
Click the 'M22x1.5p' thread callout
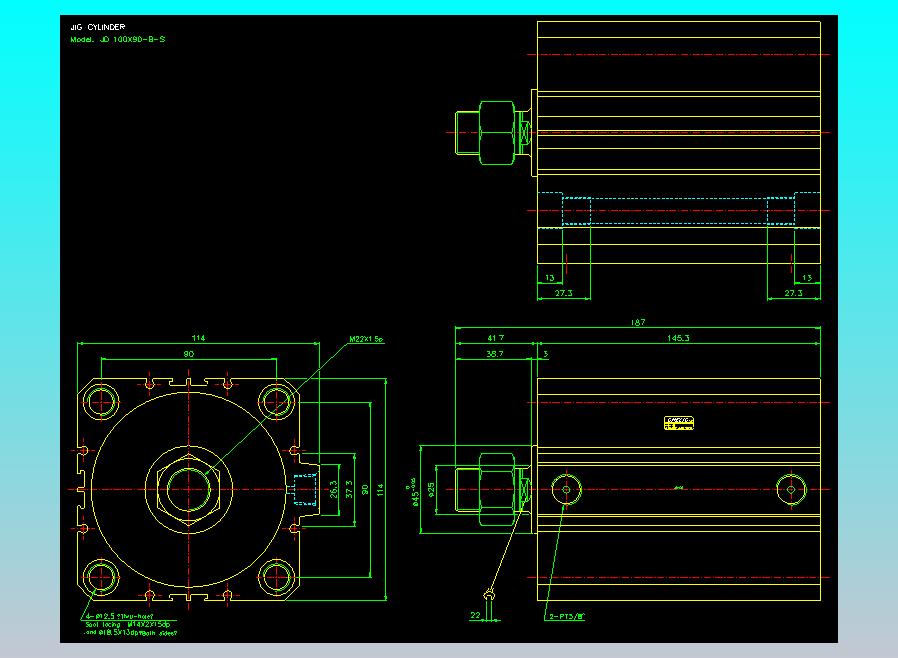(x=366, y=339)
